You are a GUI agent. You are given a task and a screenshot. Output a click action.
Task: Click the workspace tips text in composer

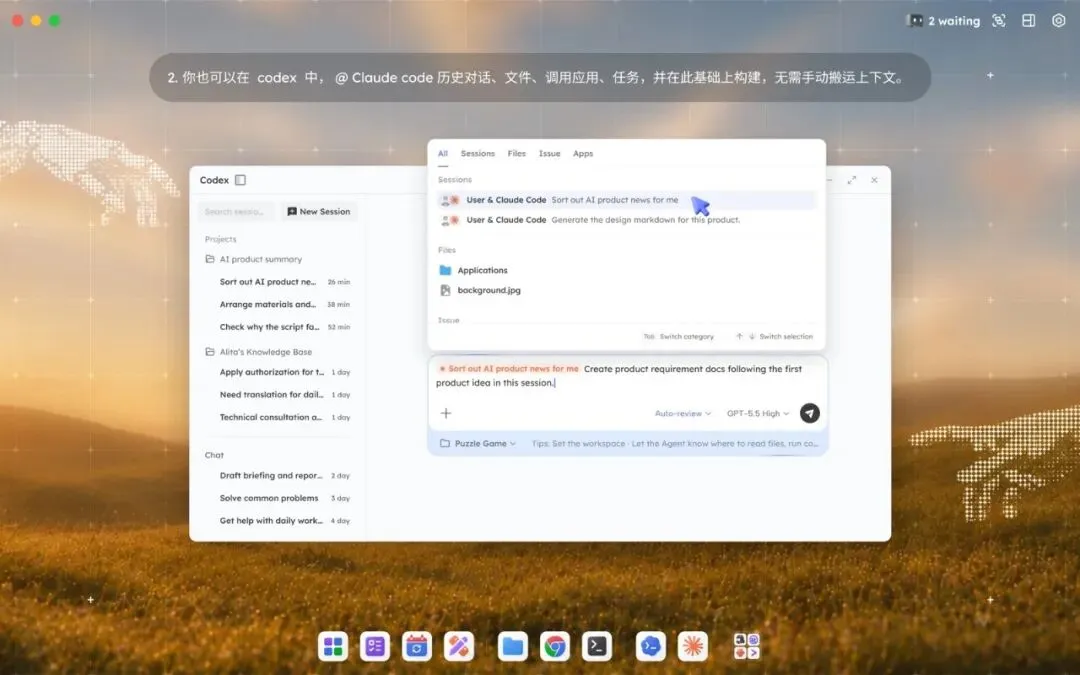point(674,444)
